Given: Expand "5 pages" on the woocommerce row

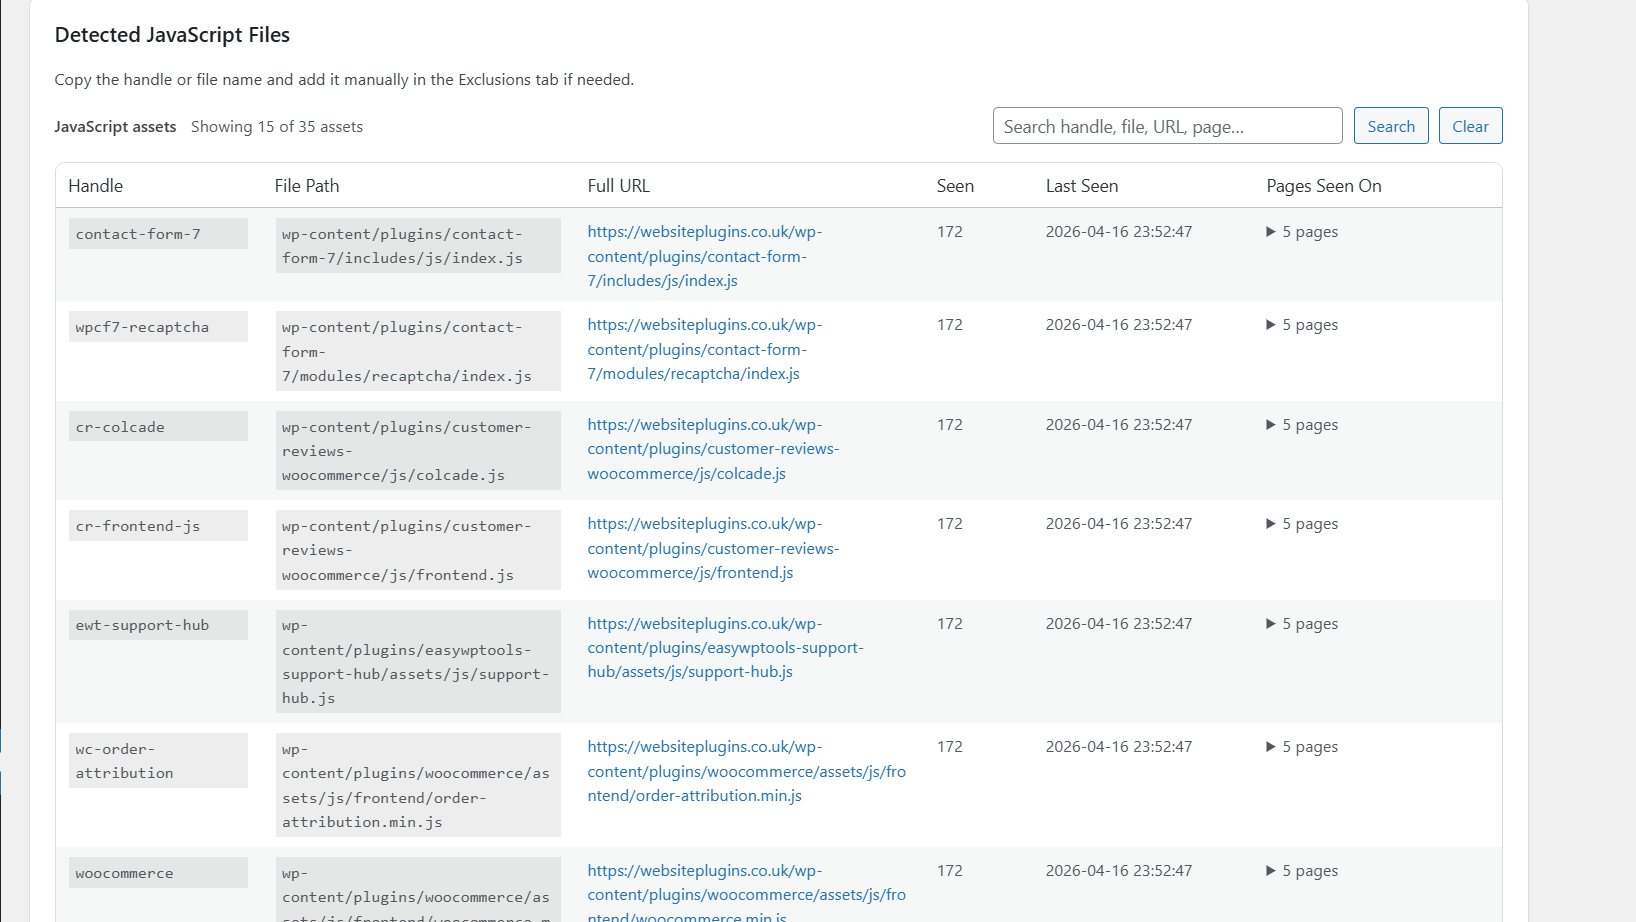Looking at the screenshot, I should click(x=1300, y=870).
